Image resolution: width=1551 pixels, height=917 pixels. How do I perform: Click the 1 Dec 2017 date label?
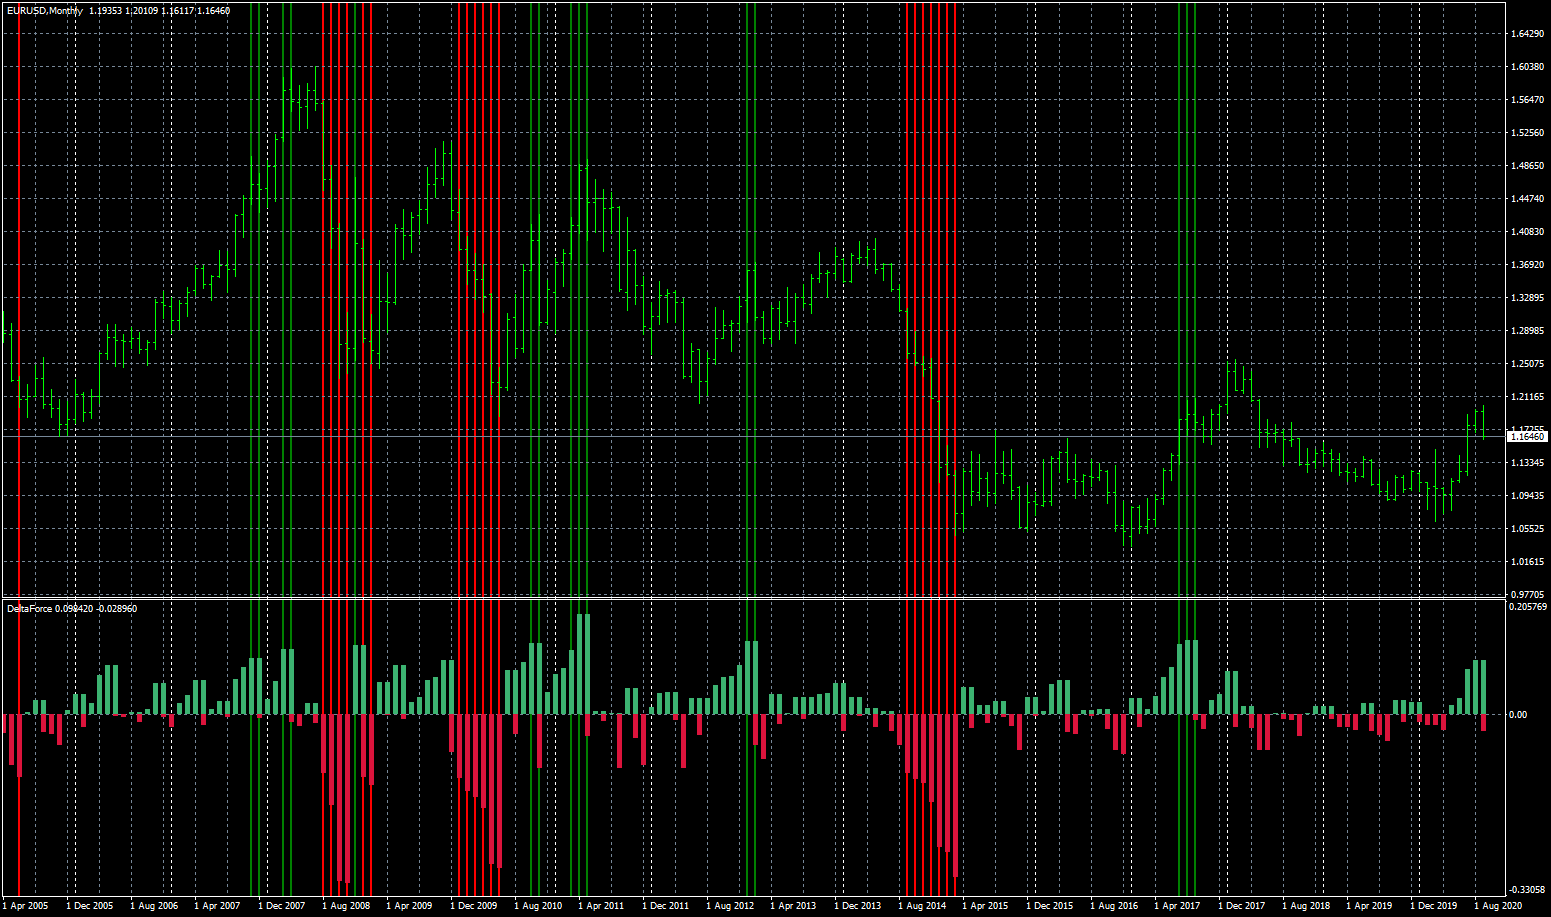coord(1241,906)
